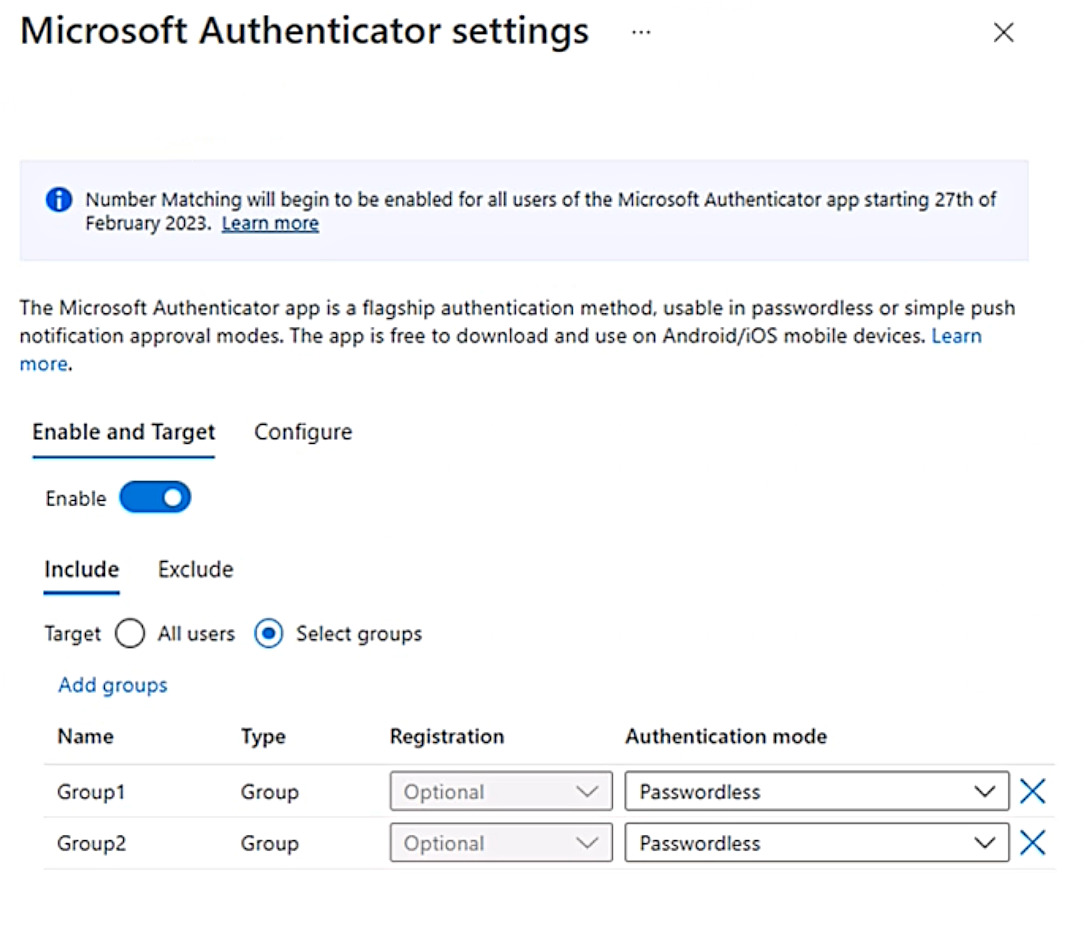1086x926 pixels.
Task: Open Group1 Authentication mode dropdown
Action: pyautogui.click(x=816, y=792)
